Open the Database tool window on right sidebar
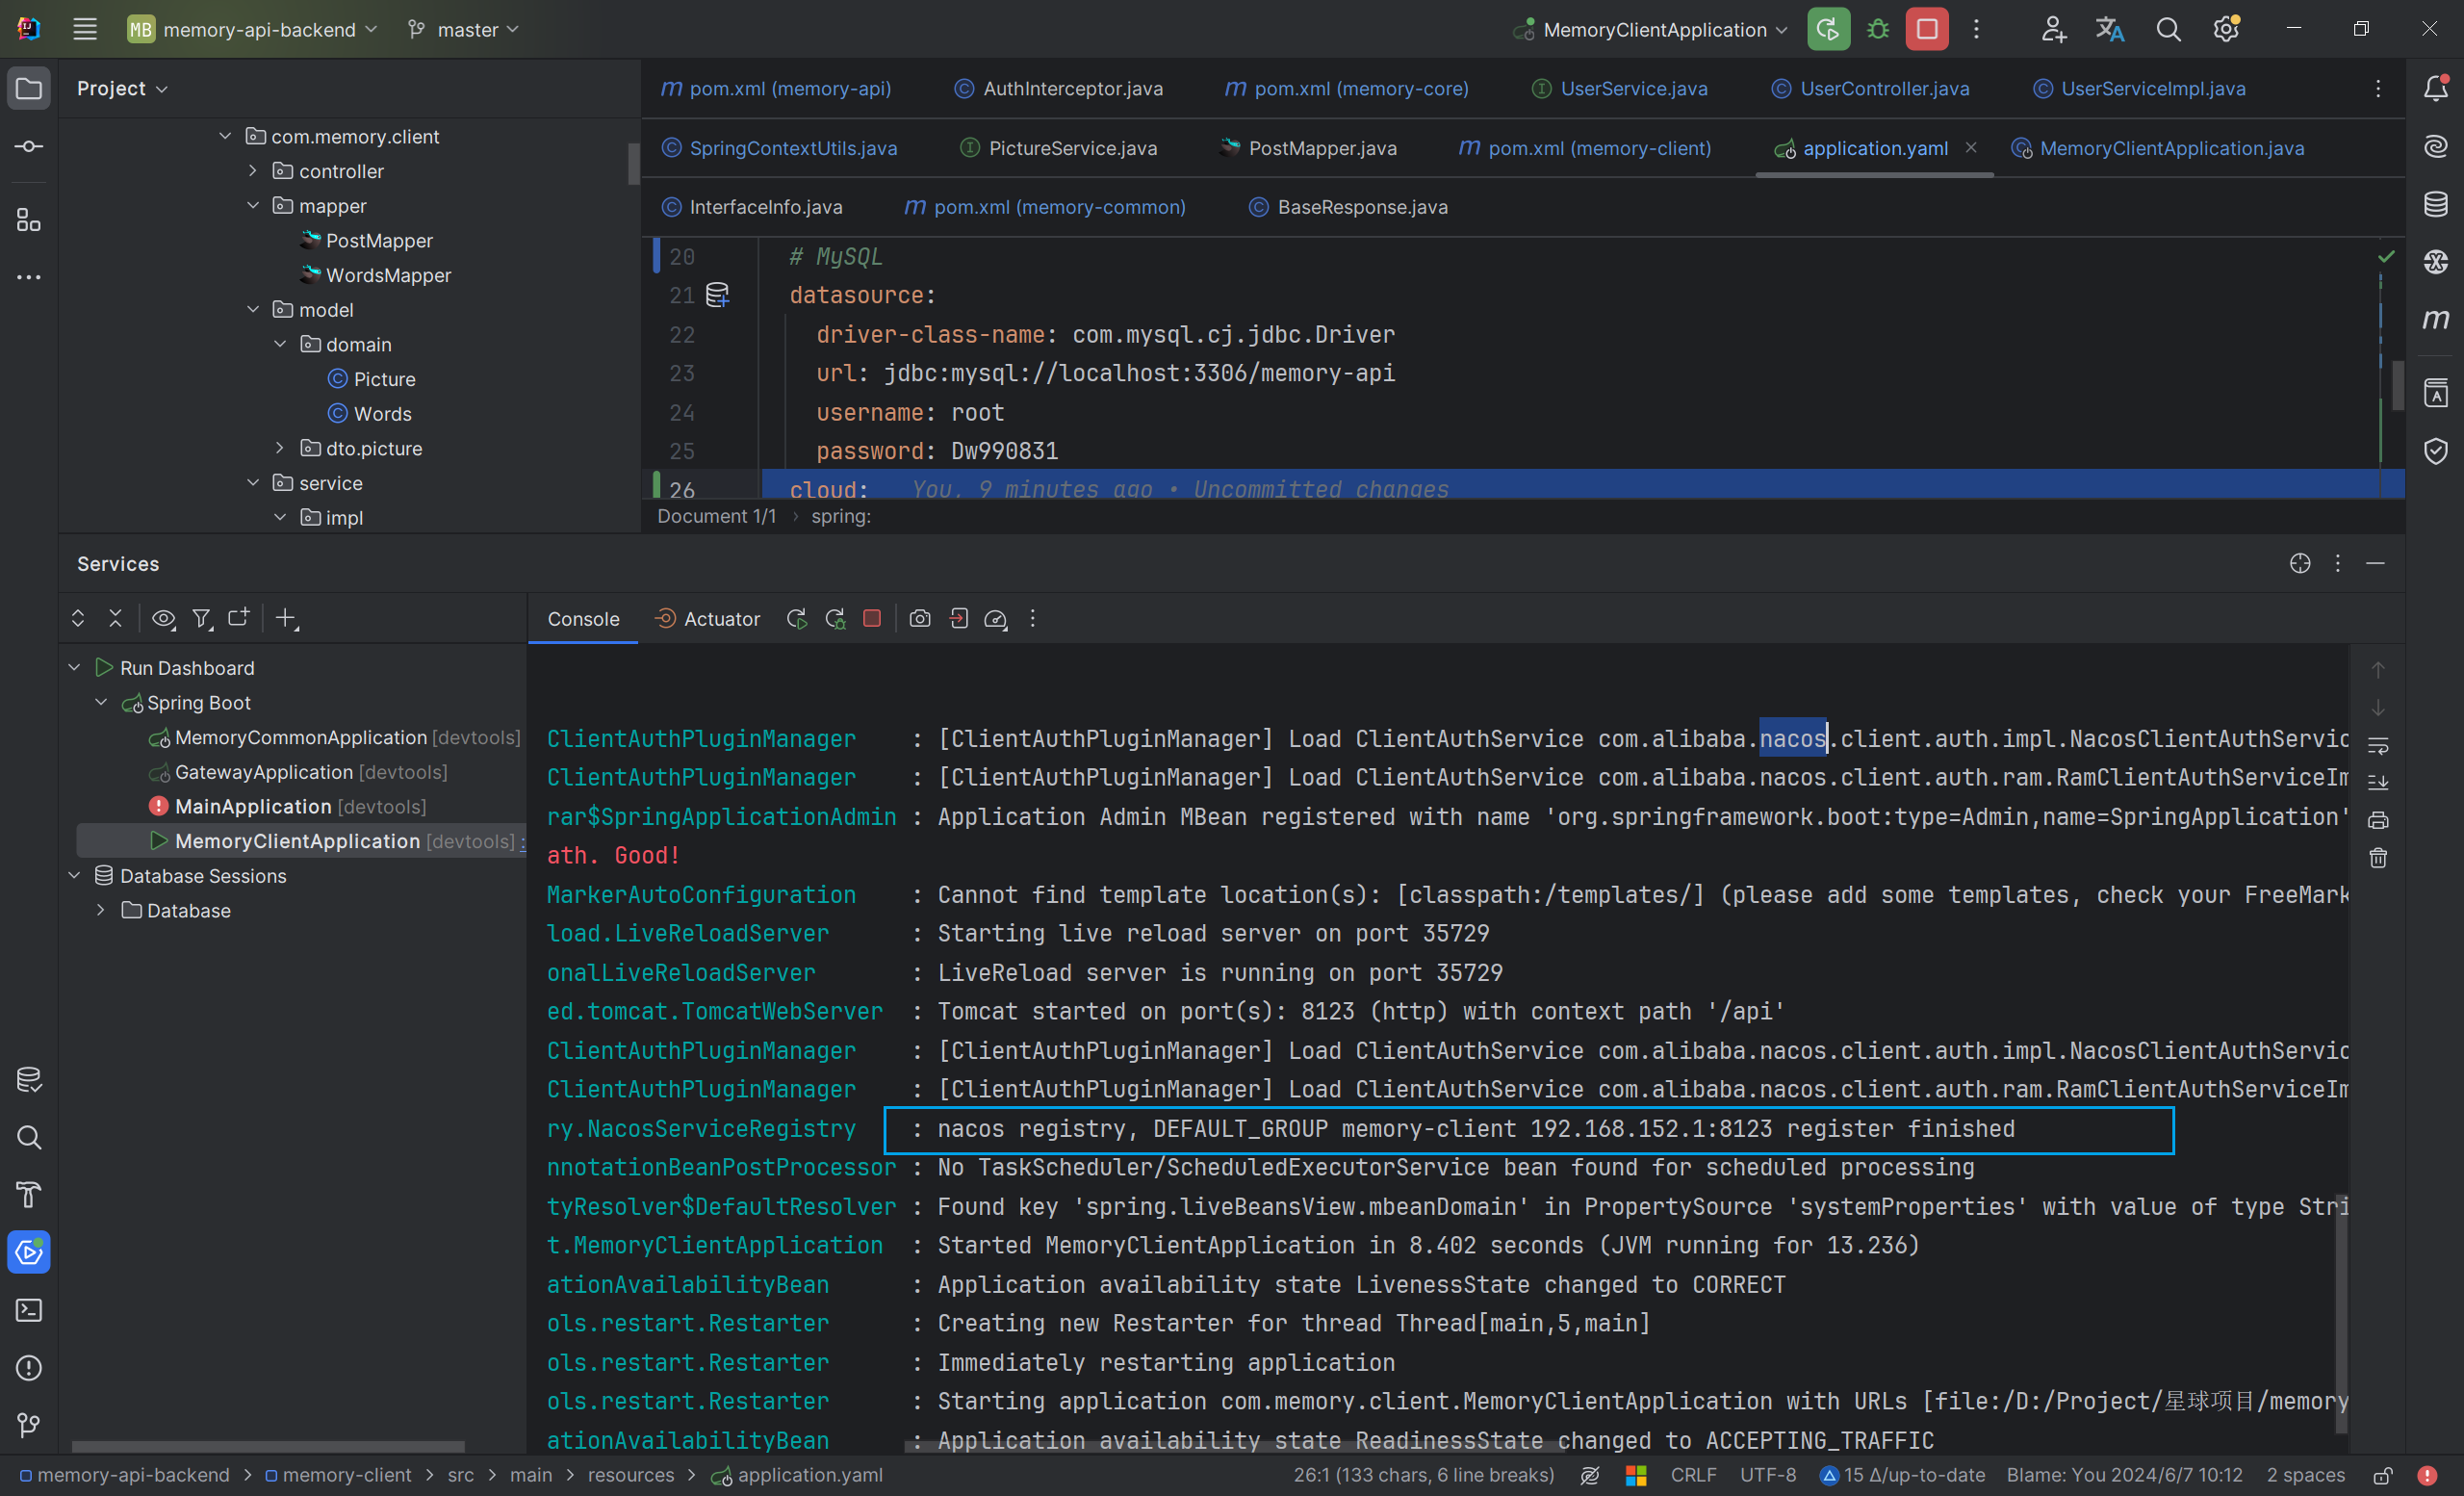 tap(2436, 204)
